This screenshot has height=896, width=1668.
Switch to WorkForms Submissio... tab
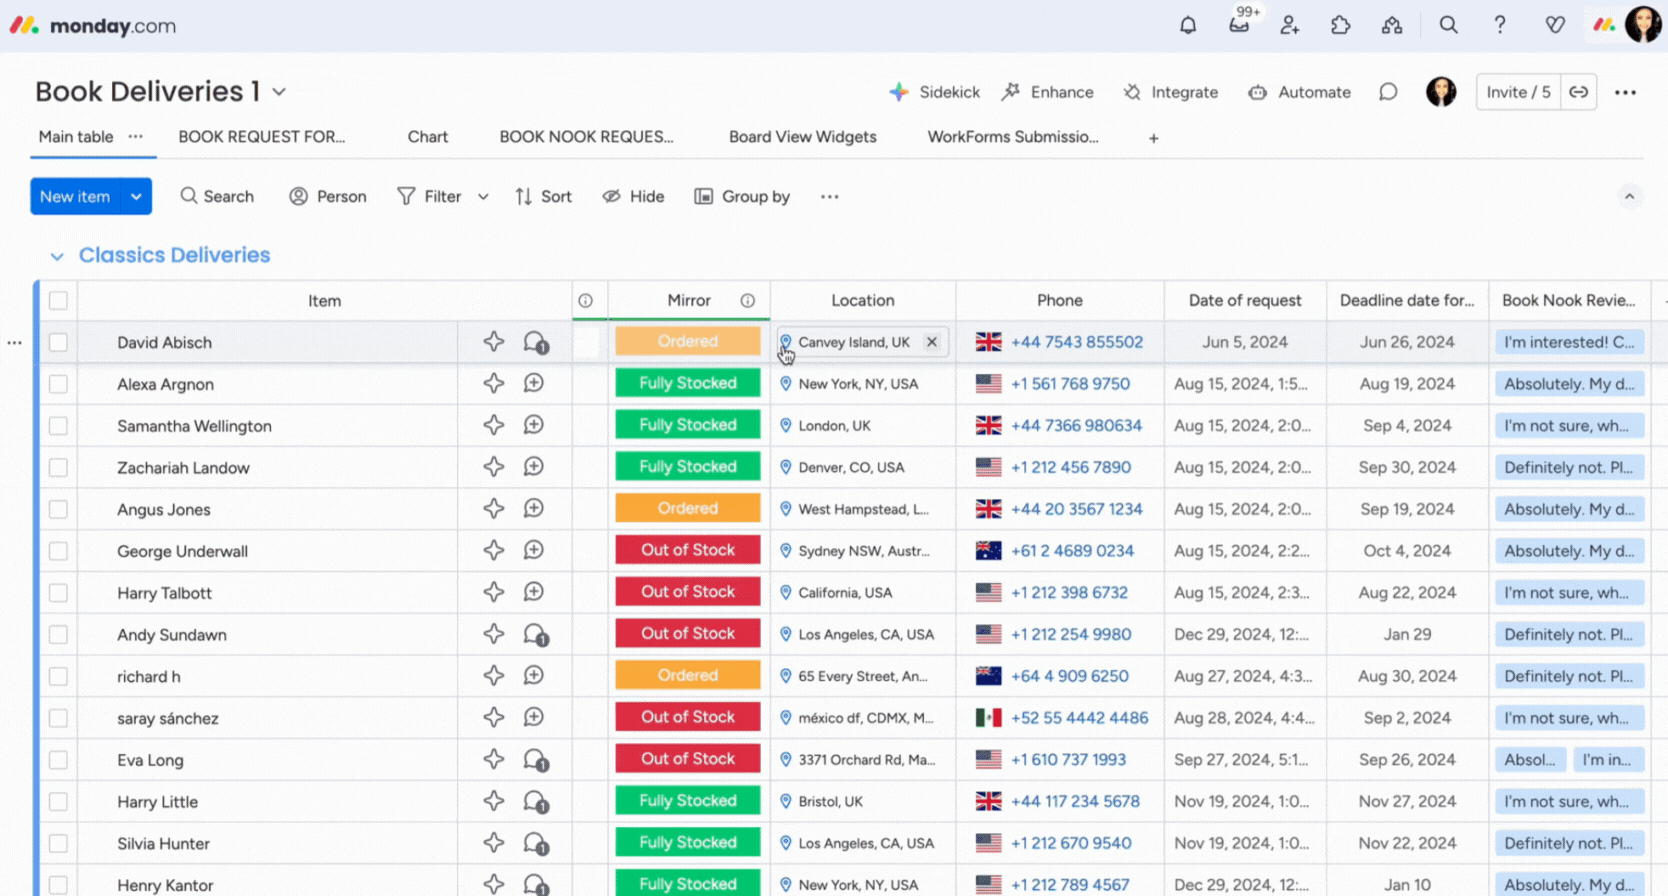pos(1013,137)
